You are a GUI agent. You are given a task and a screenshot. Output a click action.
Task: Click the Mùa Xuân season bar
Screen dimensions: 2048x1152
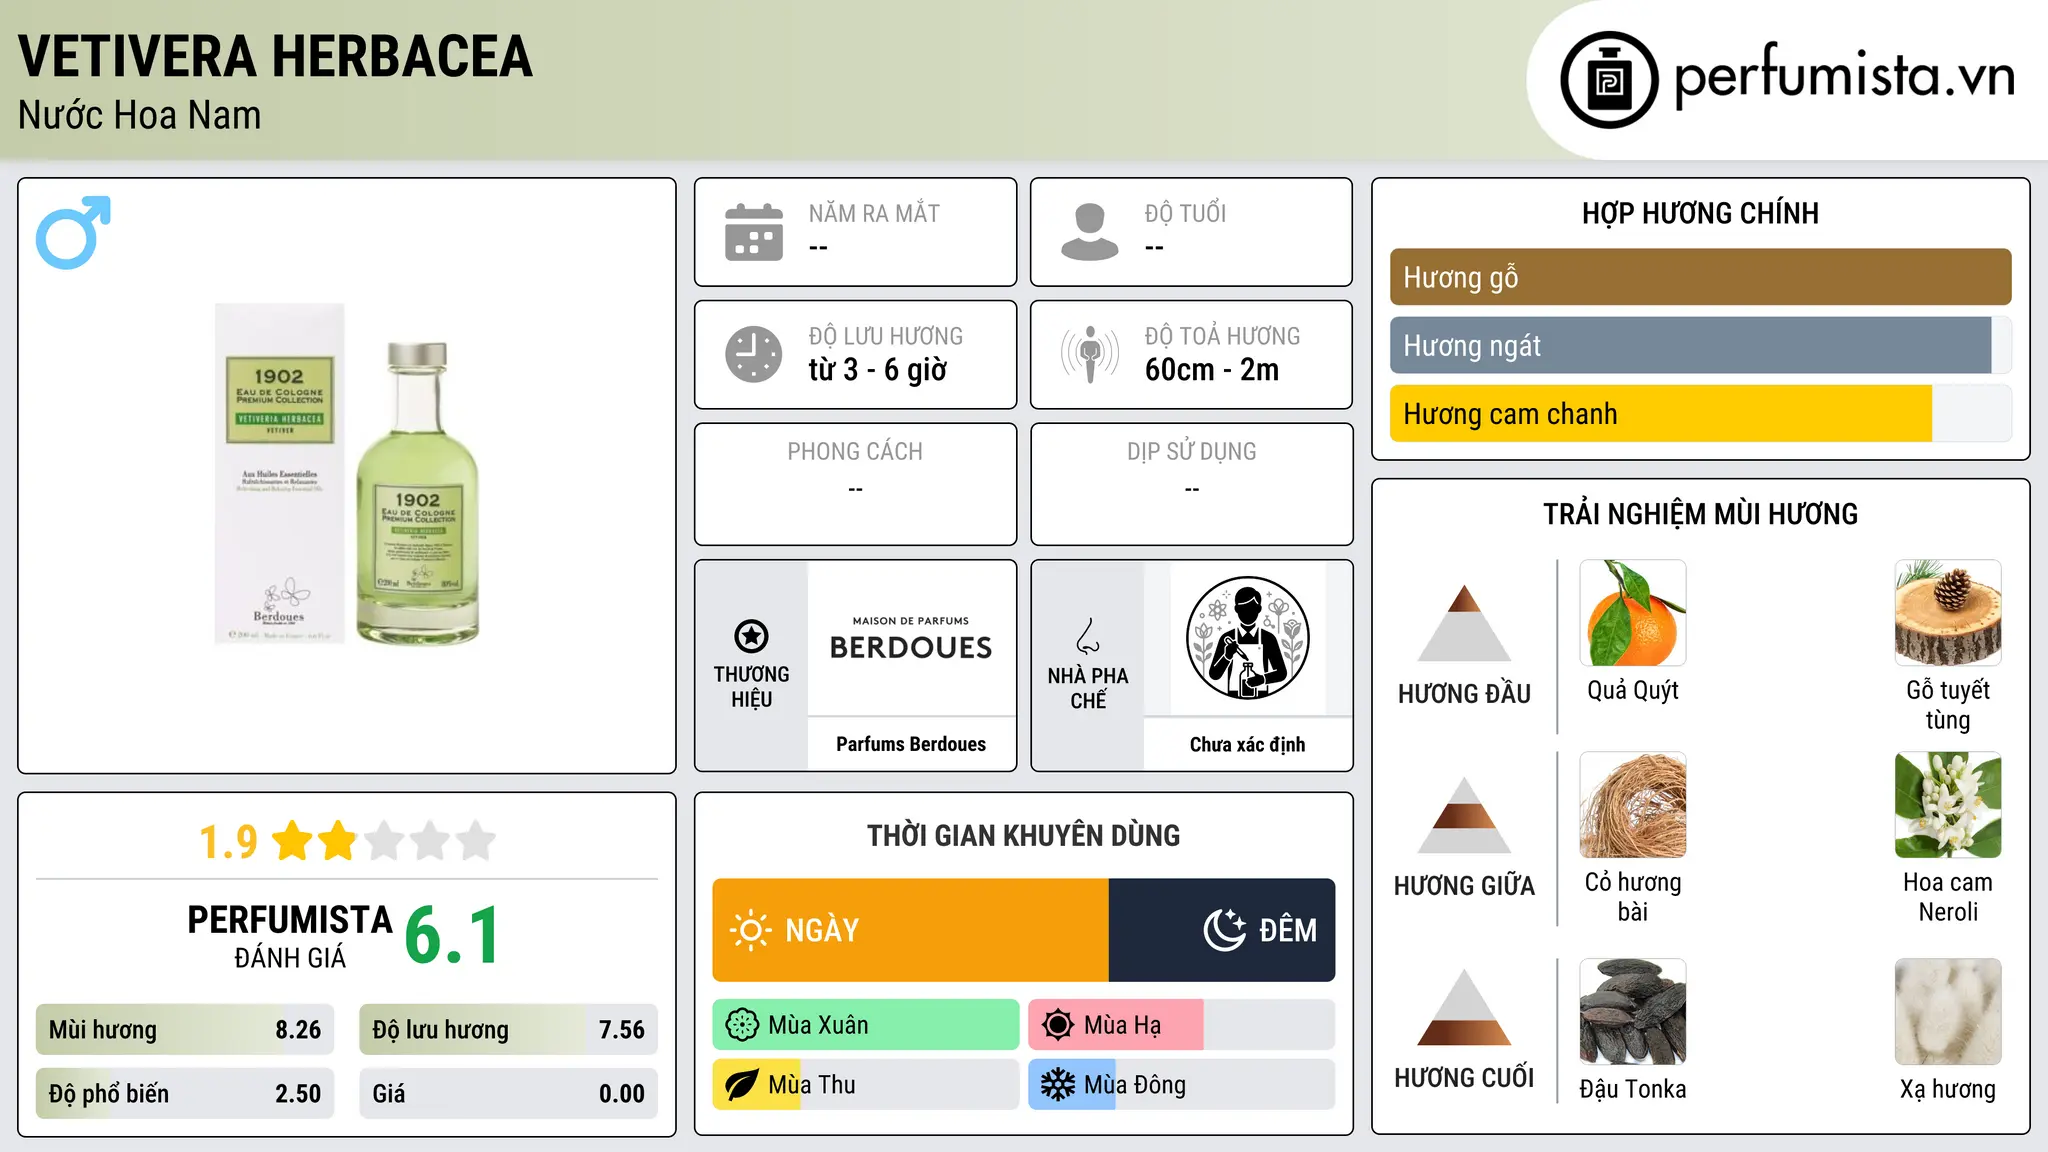pyautogui.click(x=866, y=1025)
